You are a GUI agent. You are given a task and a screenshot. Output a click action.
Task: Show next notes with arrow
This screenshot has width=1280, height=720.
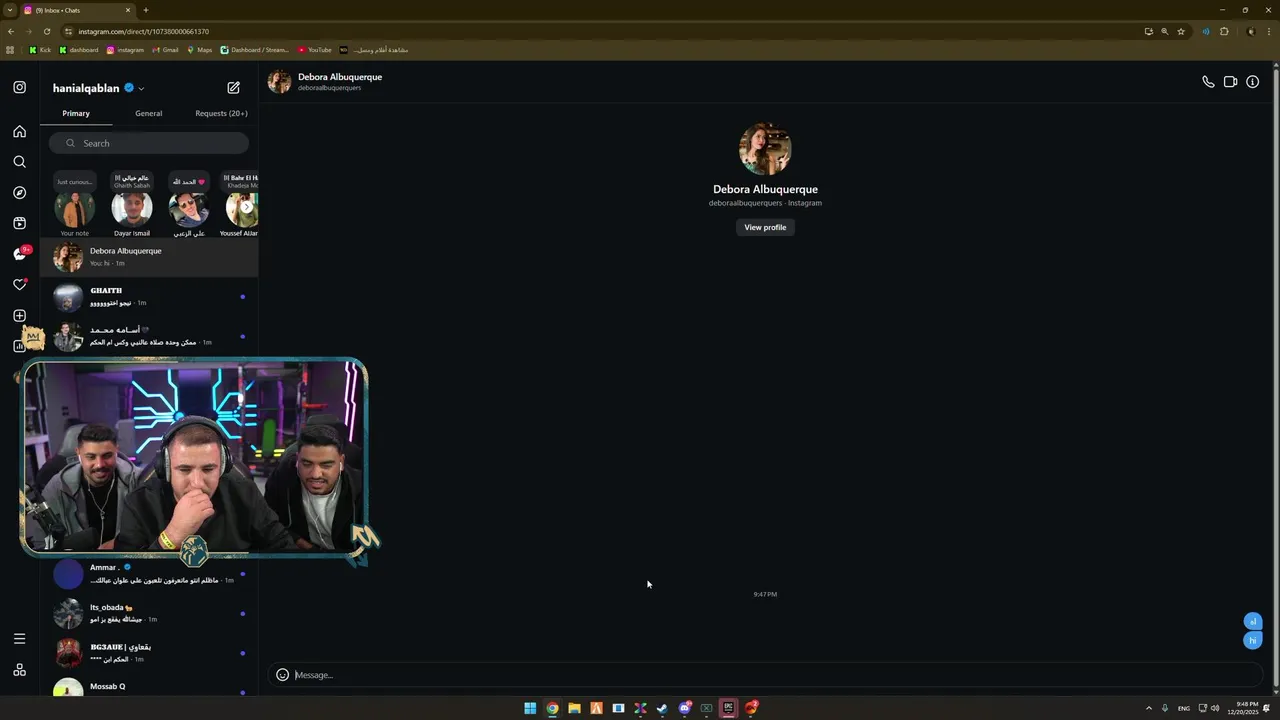click(x=246, y=207)
